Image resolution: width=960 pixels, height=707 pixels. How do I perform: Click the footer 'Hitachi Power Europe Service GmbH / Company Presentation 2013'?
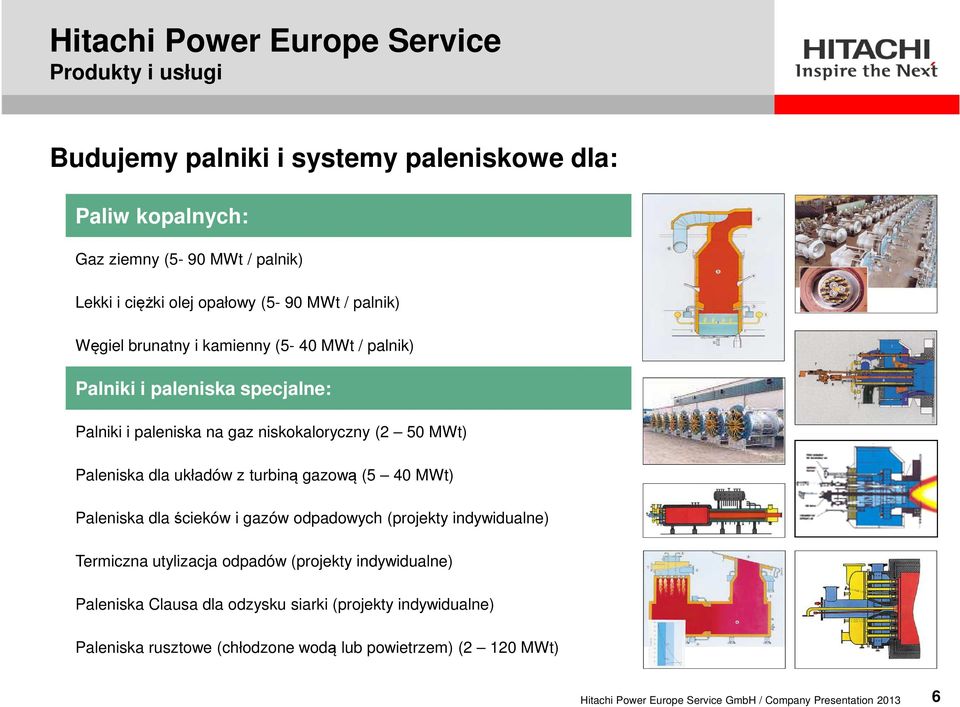tap(740, 700)
